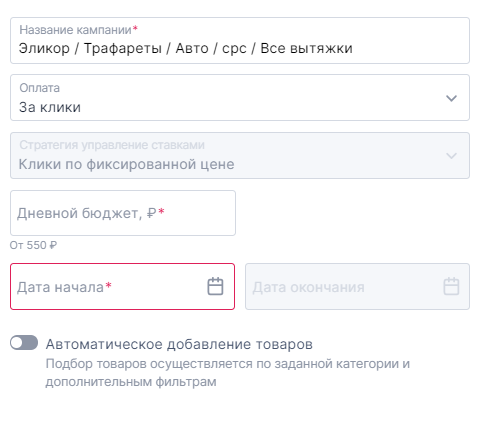Place cursor on word Трафареты in name

tap(123, 48)
